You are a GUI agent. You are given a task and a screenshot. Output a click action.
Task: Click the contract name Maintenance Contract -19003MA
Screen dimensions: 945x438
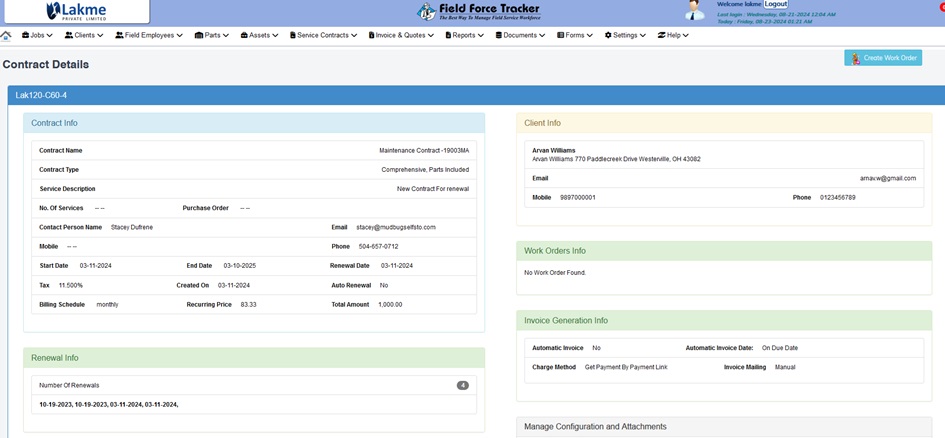pos(424,151)
